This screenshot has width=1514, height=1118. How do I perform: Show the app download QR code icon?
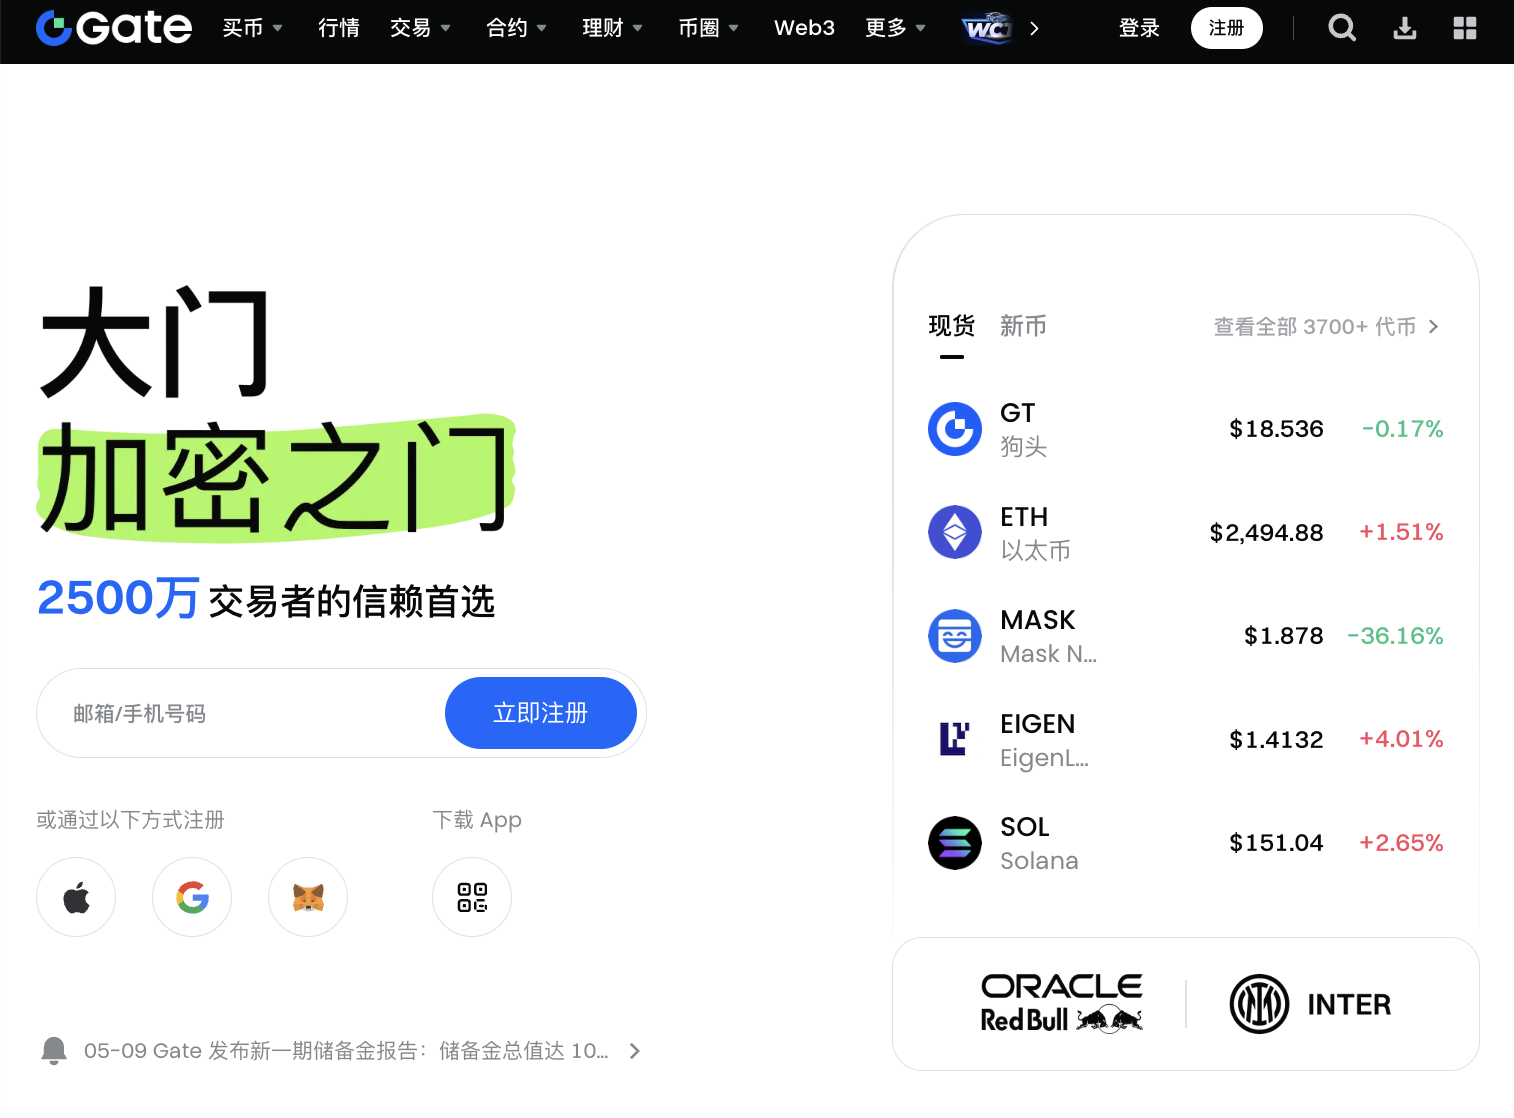coord(472,897)
